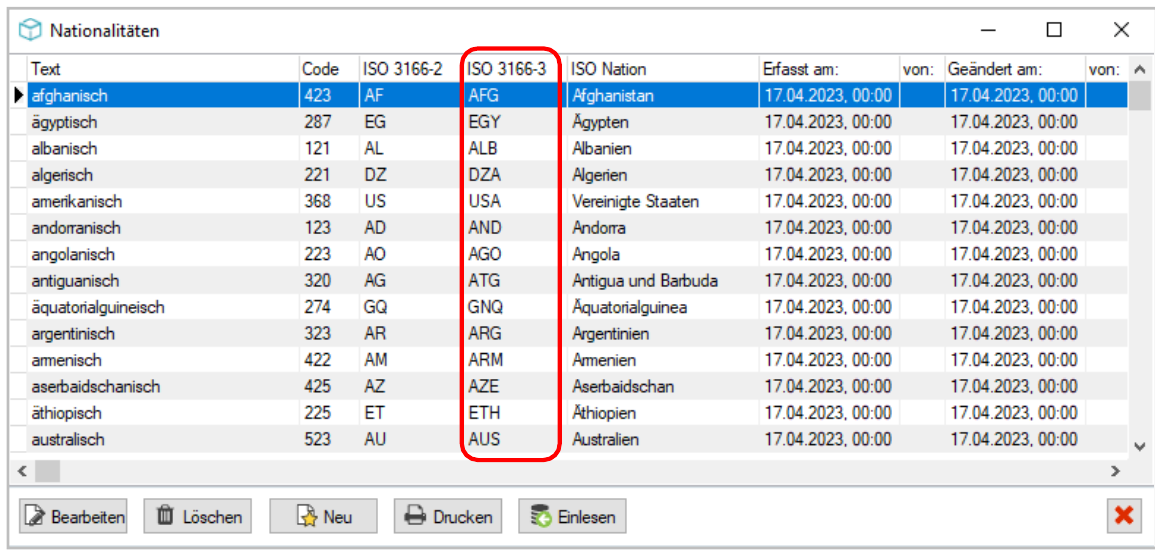Select the row 'albanisch'
The image size is (1155, 552).
click(570, 148)
